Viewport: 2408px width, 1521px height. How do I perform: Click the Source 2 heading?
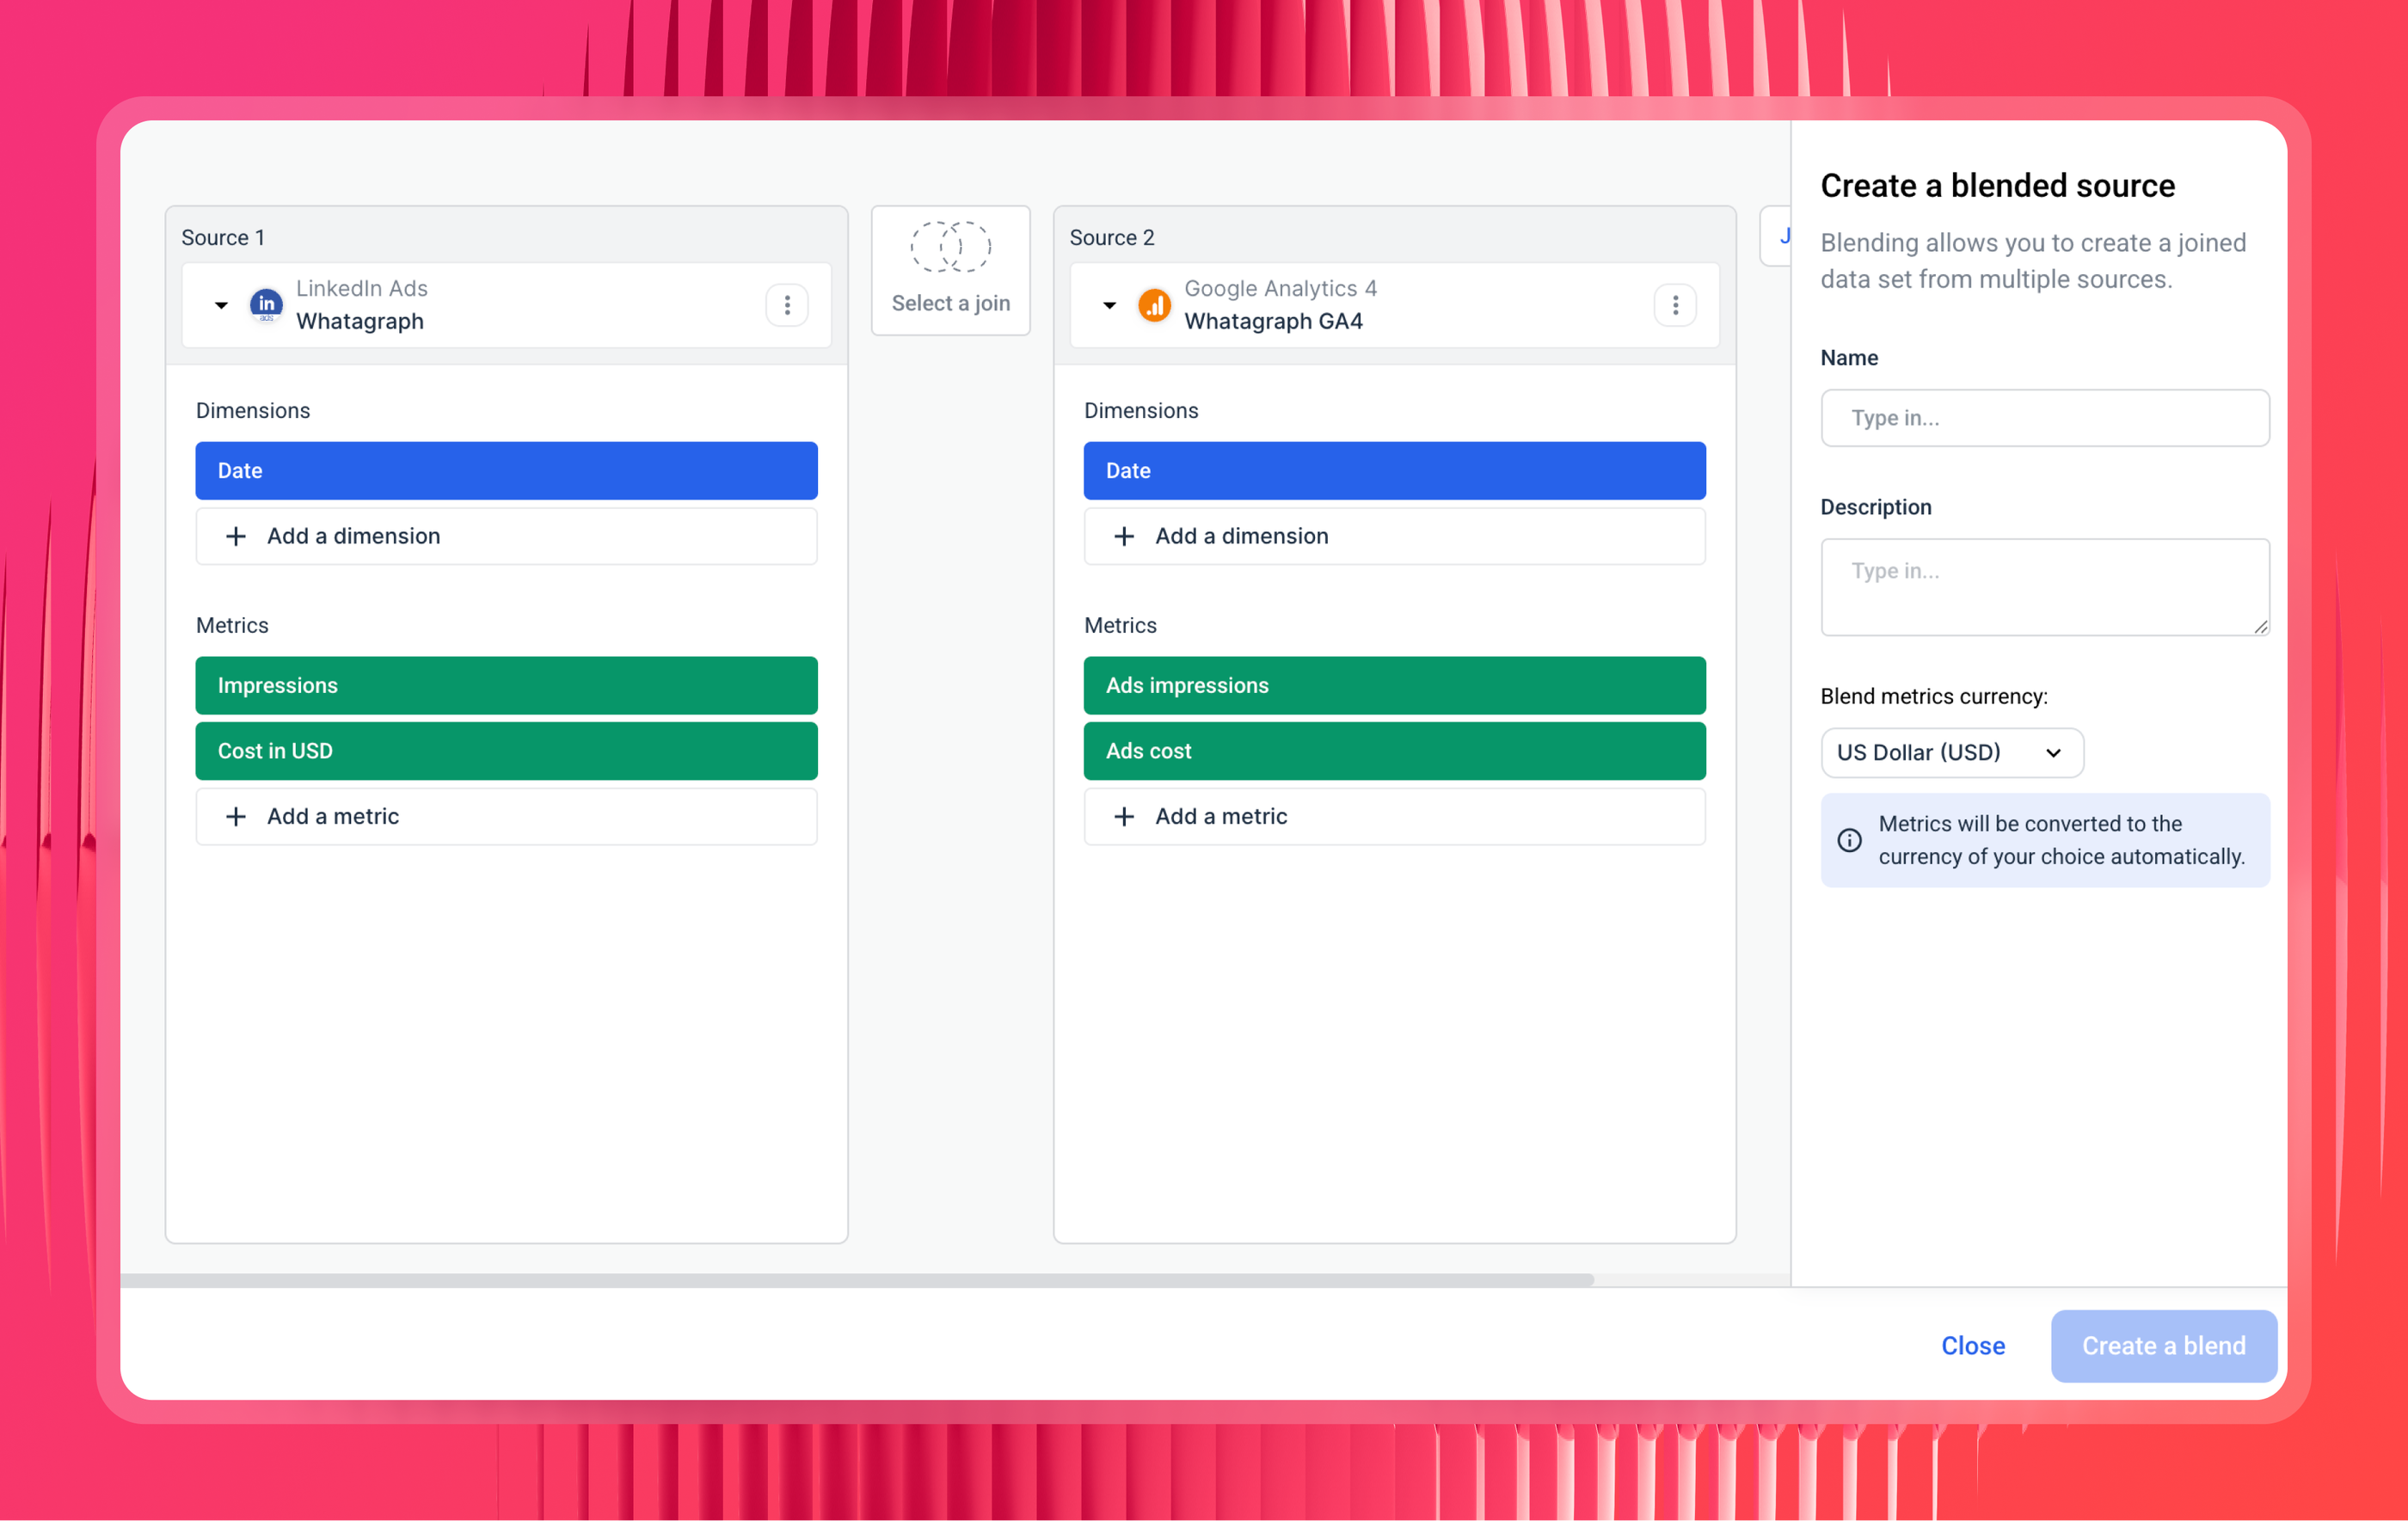[1111, 238]
